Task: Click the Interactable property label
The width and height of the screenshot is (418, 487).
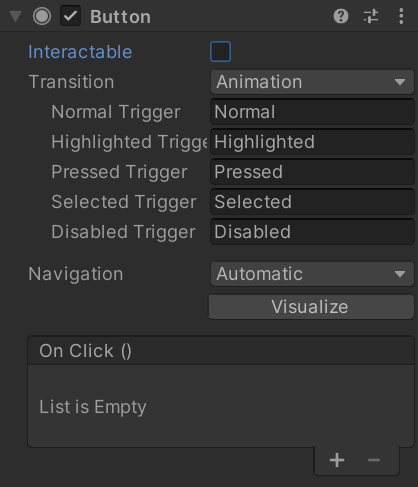Action: coord(80,52)
